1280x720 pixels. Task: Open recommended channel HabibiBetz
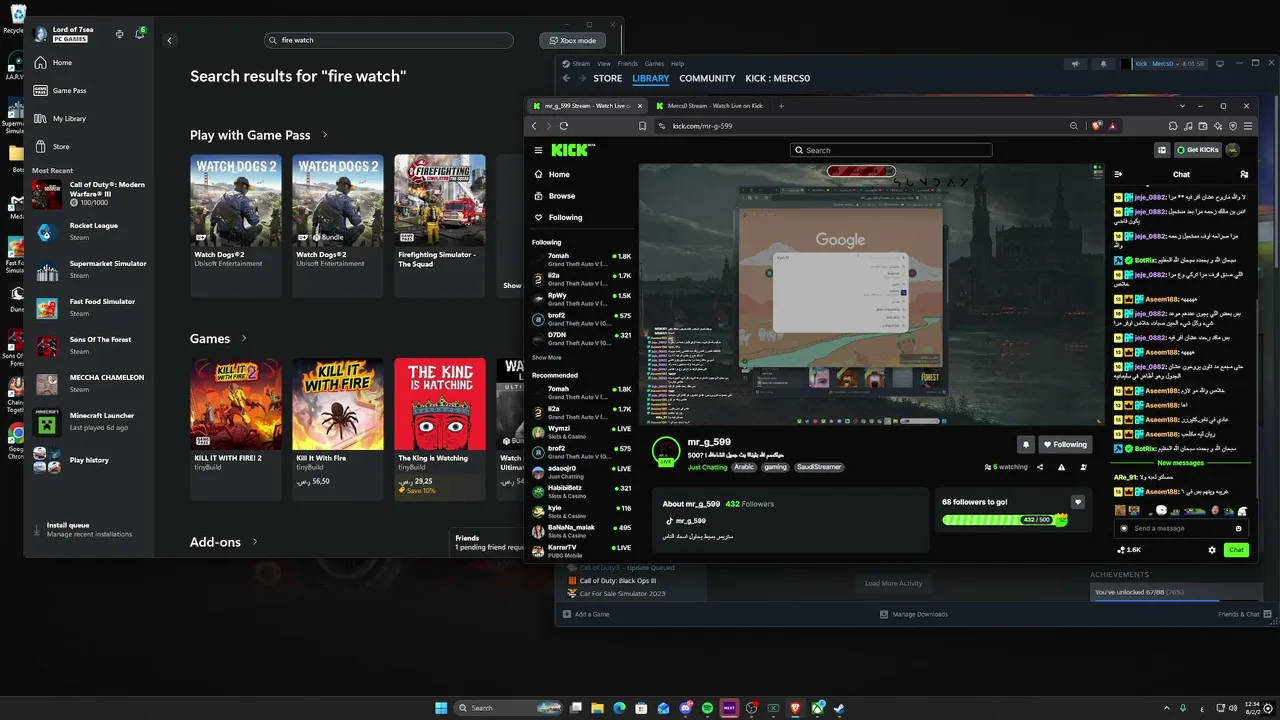click(x=583, y=491)
